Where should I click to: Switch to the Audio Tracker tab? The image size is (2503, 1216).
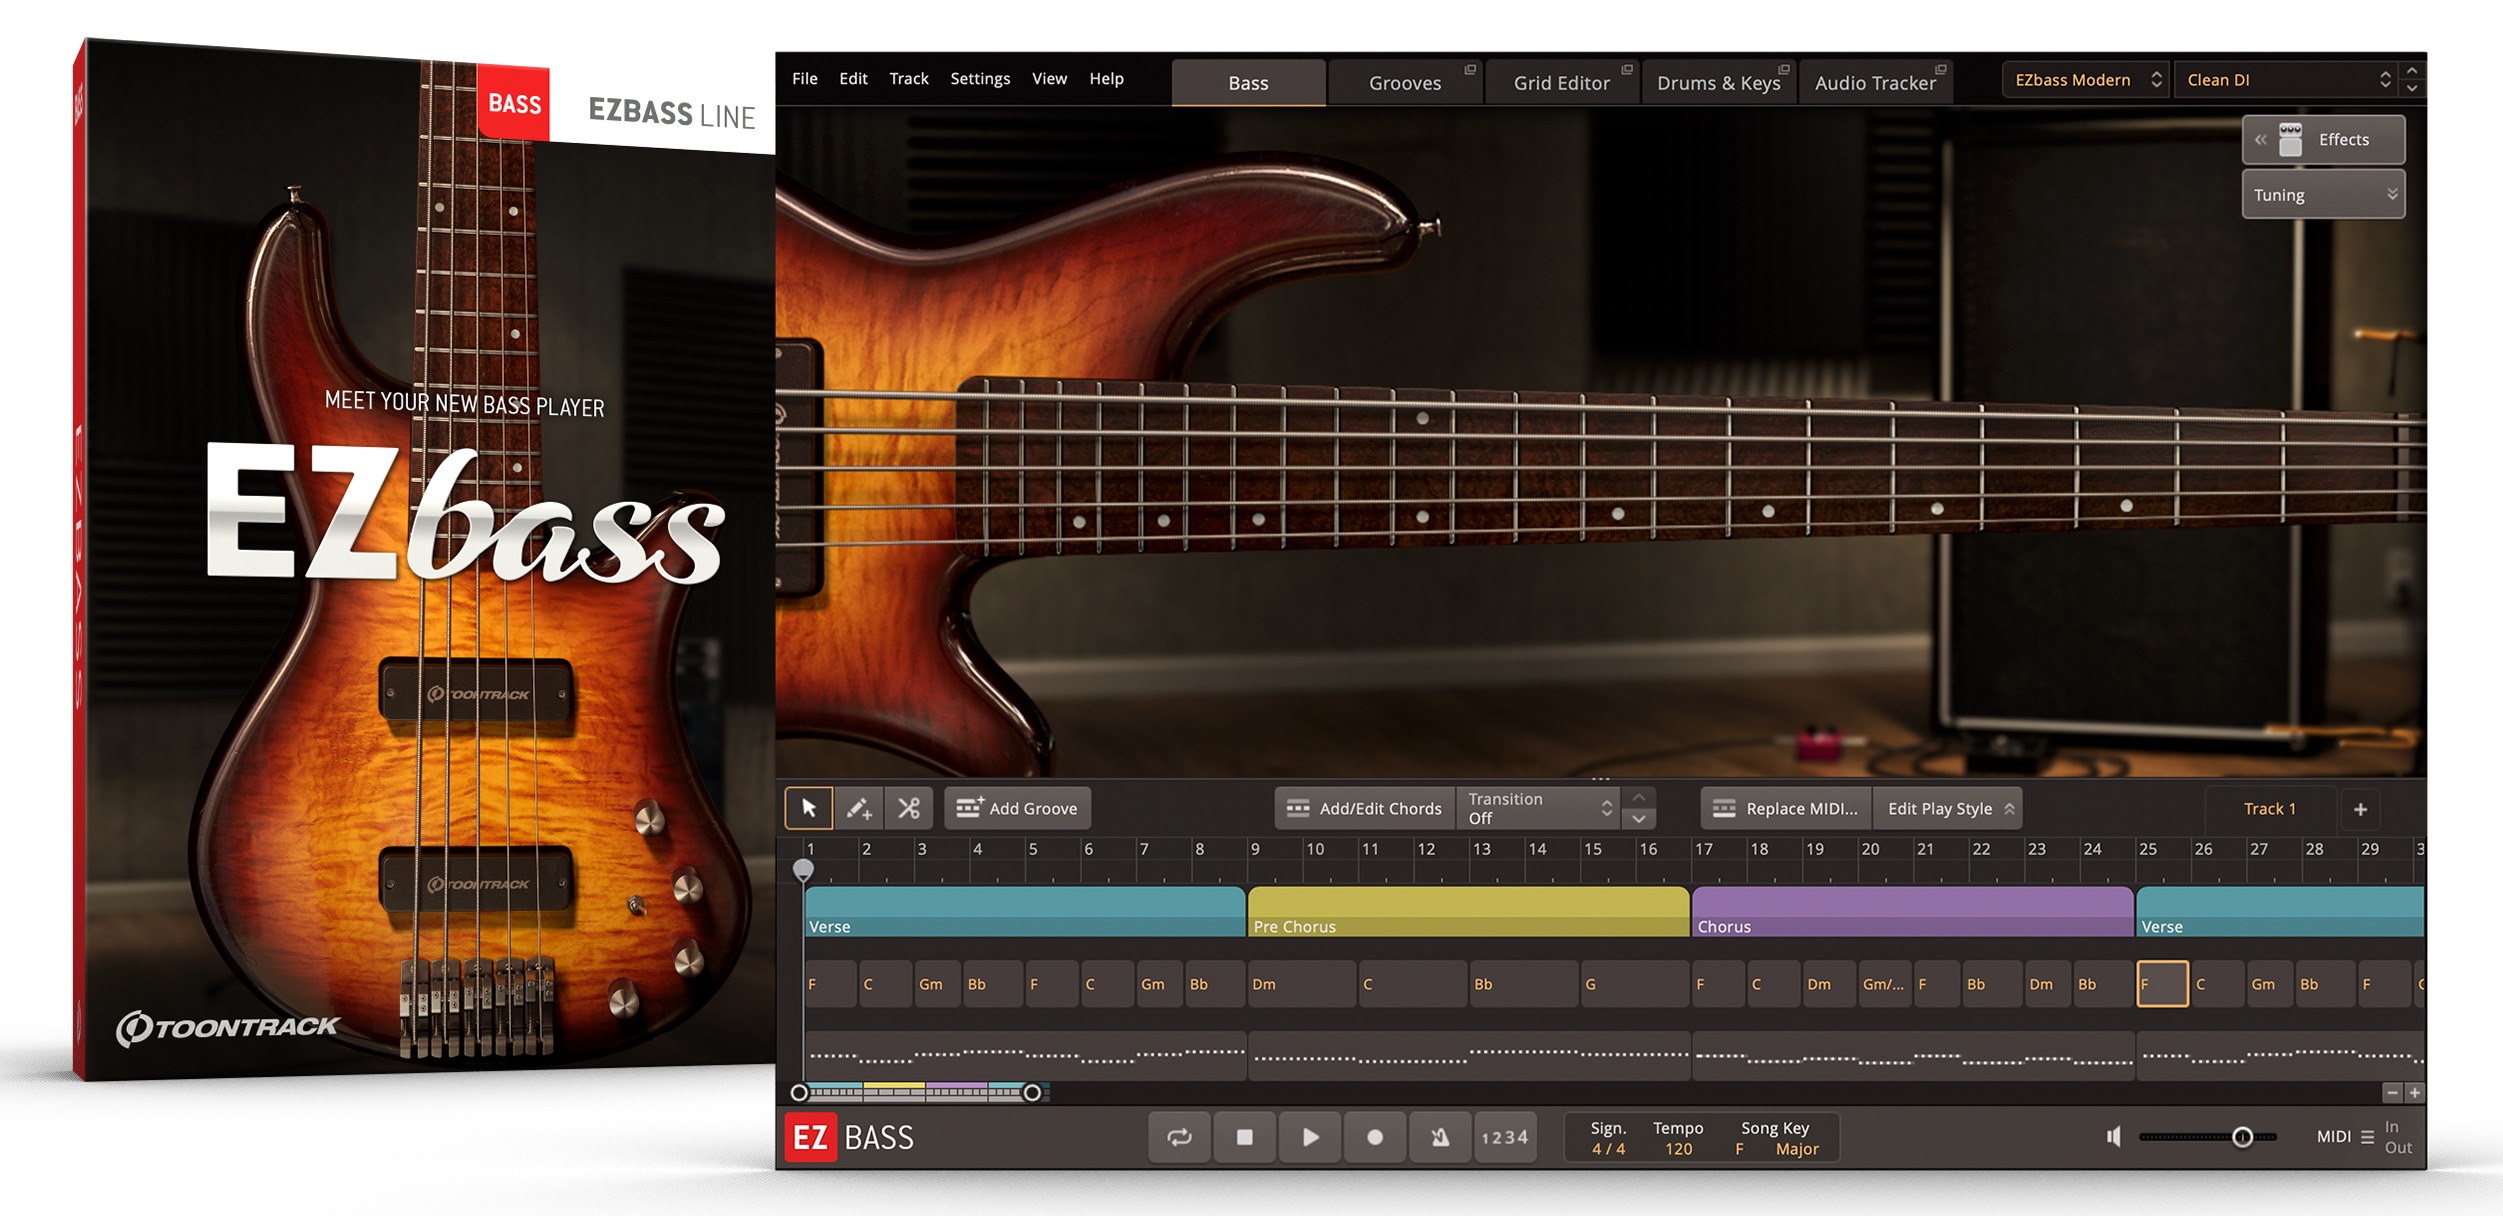1875,83
